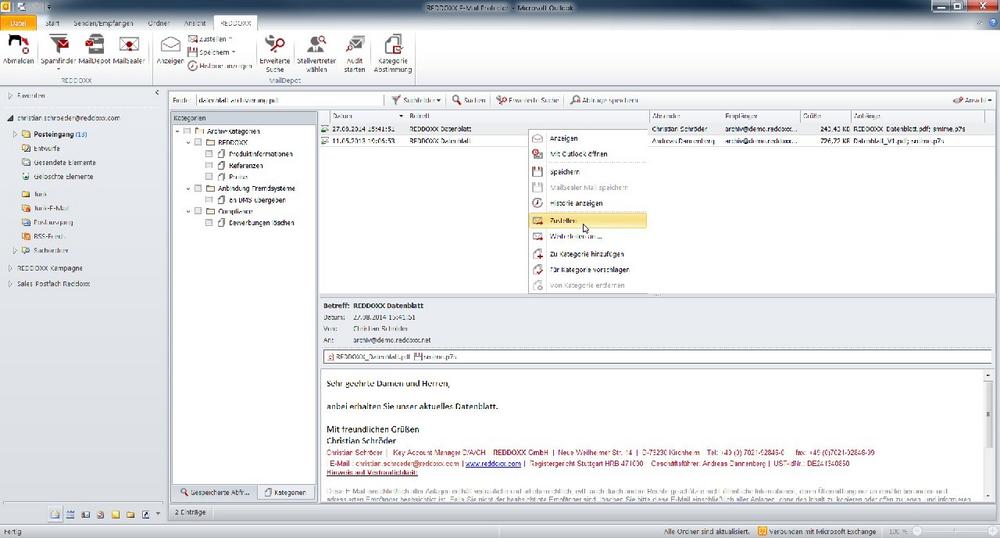Click the REDDOXX_Datenblatt.pdf attachment

pos(369,357)
